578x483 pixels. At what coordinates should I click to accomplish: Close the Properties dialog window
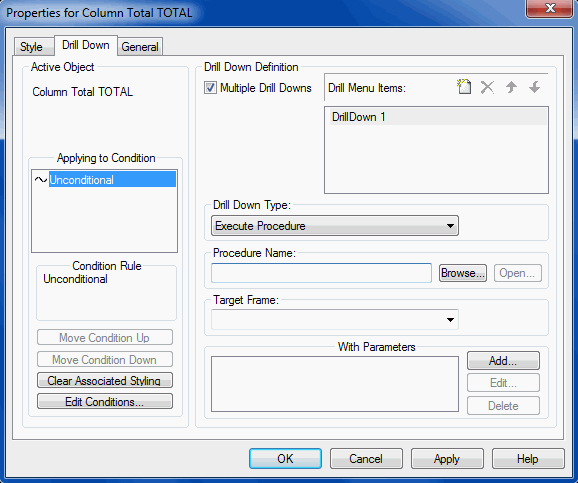tap(550, 8)
